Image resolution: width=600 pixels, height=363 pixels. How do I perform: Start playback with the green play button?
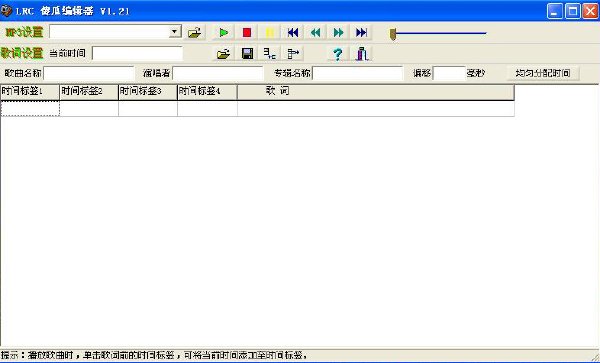point(224,33)
